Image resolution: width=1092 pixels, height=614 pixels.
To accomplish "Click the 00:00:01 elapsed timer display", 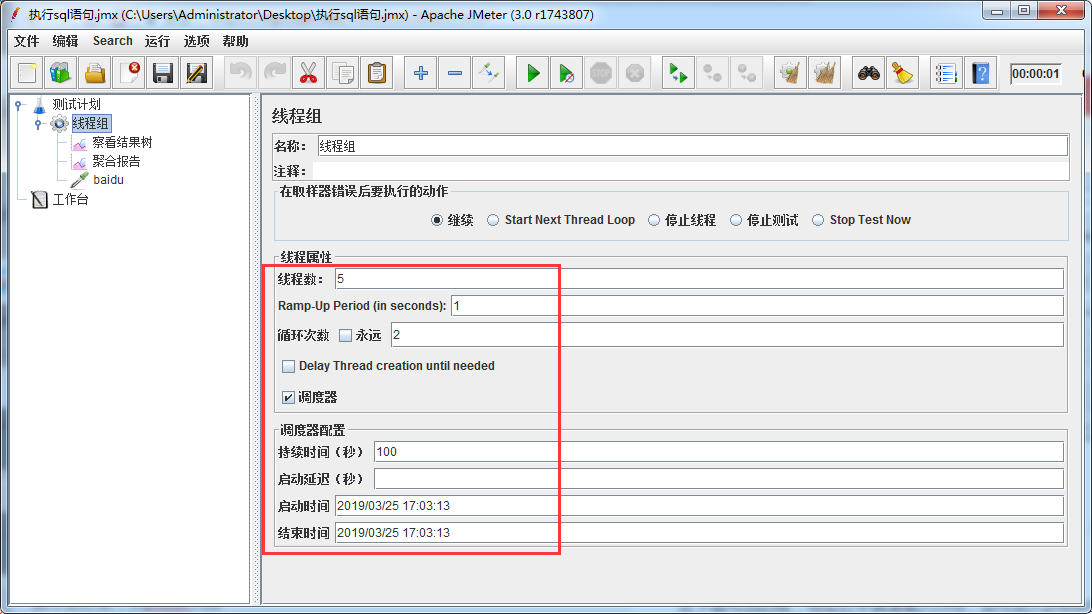I will coord(1036,74).
